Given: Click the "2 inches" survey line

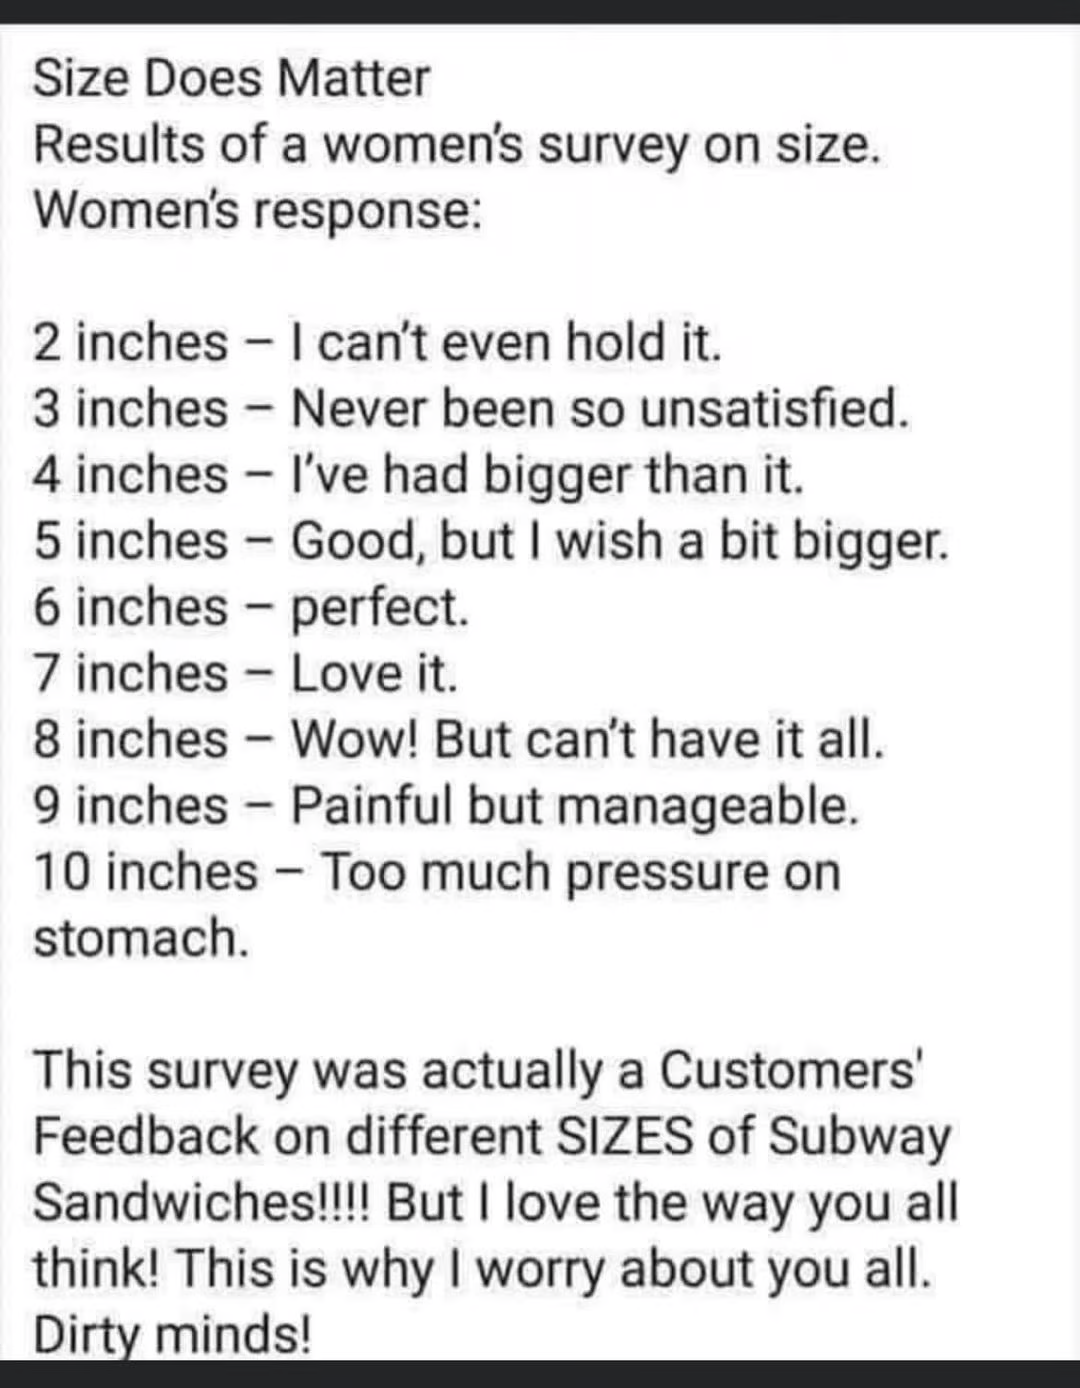Looking at the screenshot, I should (377, 343).
